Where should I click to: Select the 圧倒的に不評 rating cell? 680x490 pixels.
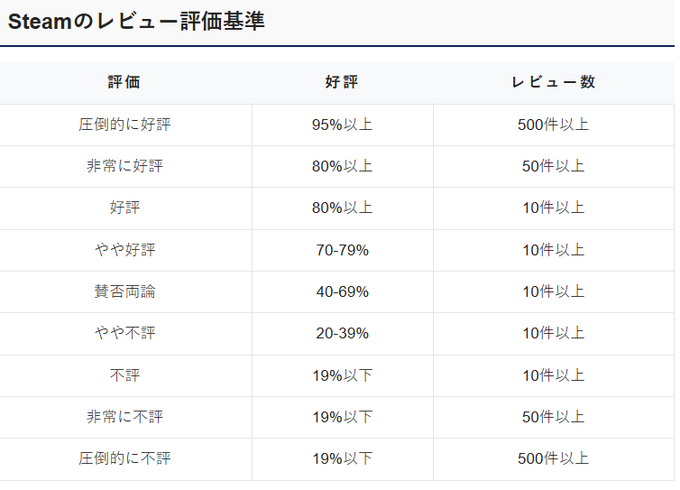click(125, 459)
